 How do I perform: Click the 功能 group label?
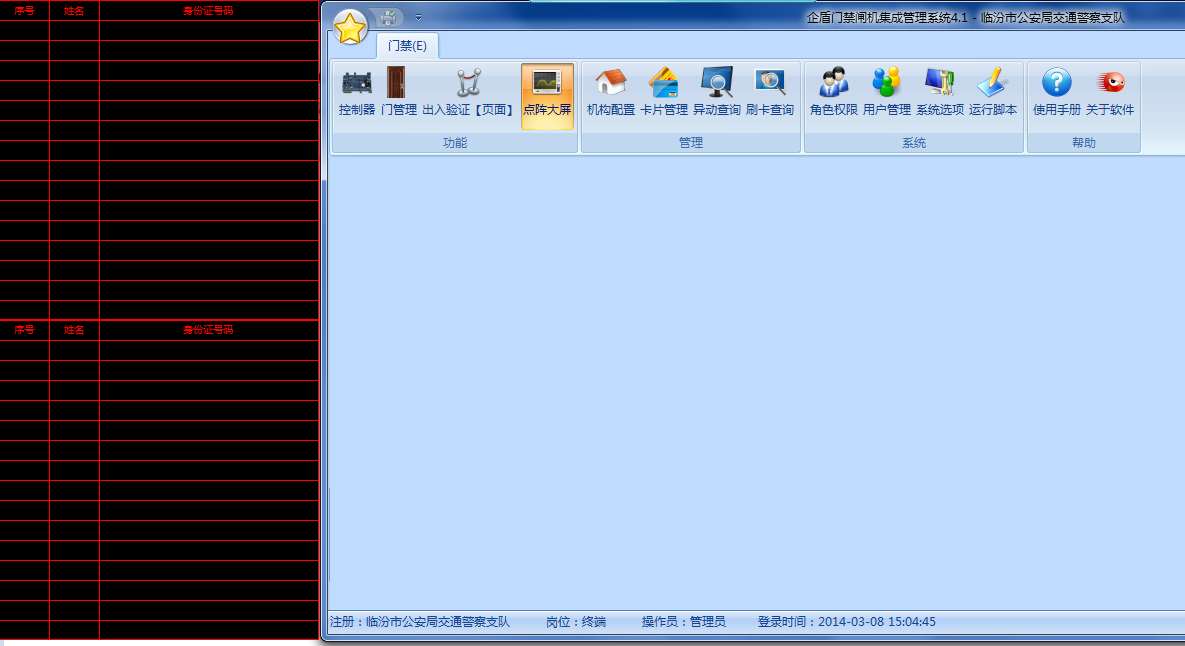click(455, 143)
